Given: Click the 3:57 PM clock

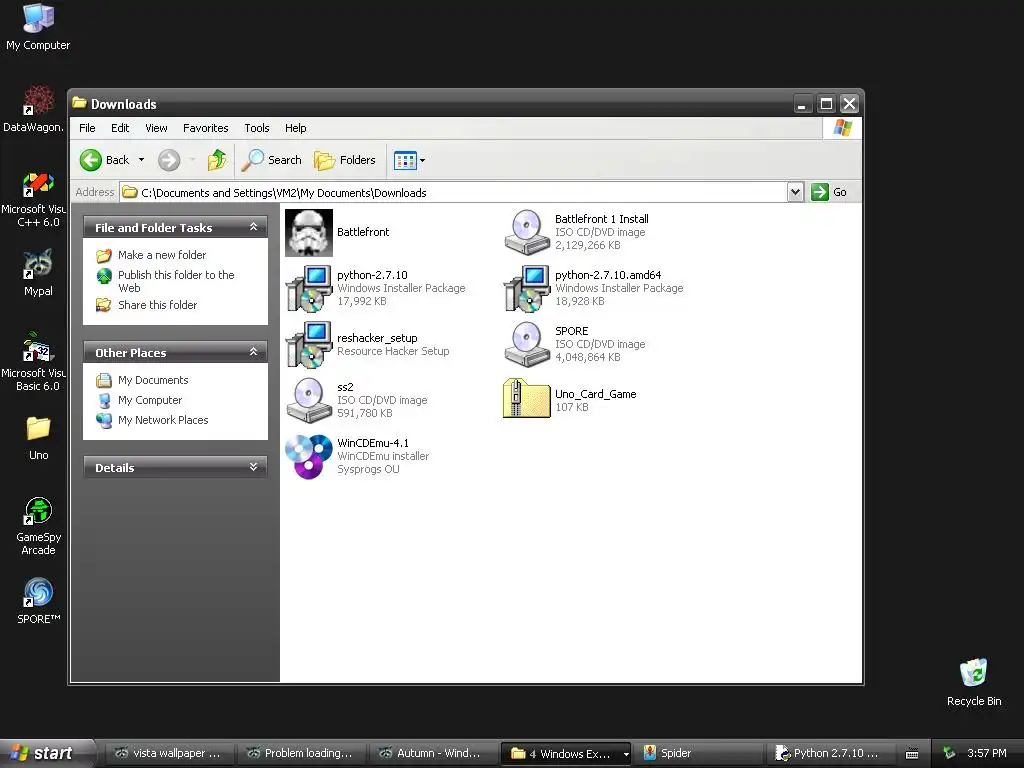Looking at the screenshot, I should pos(987,754).
